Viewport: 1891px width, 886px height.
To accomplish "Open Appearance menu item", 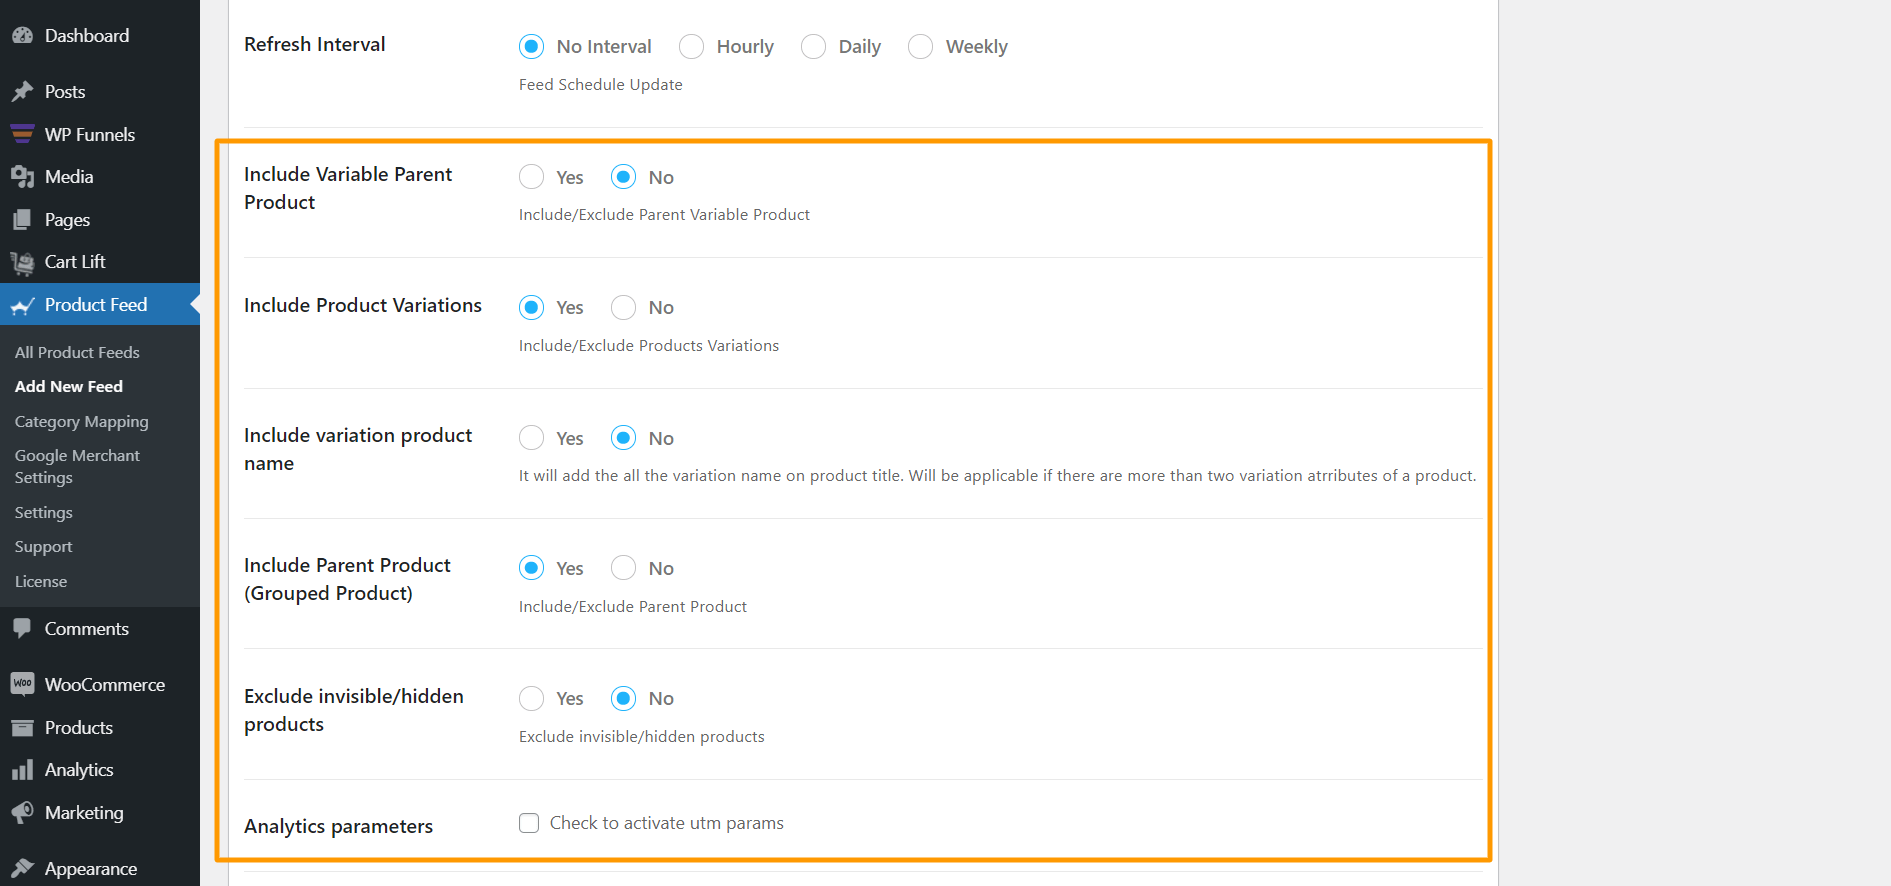I will coord(100,869).
